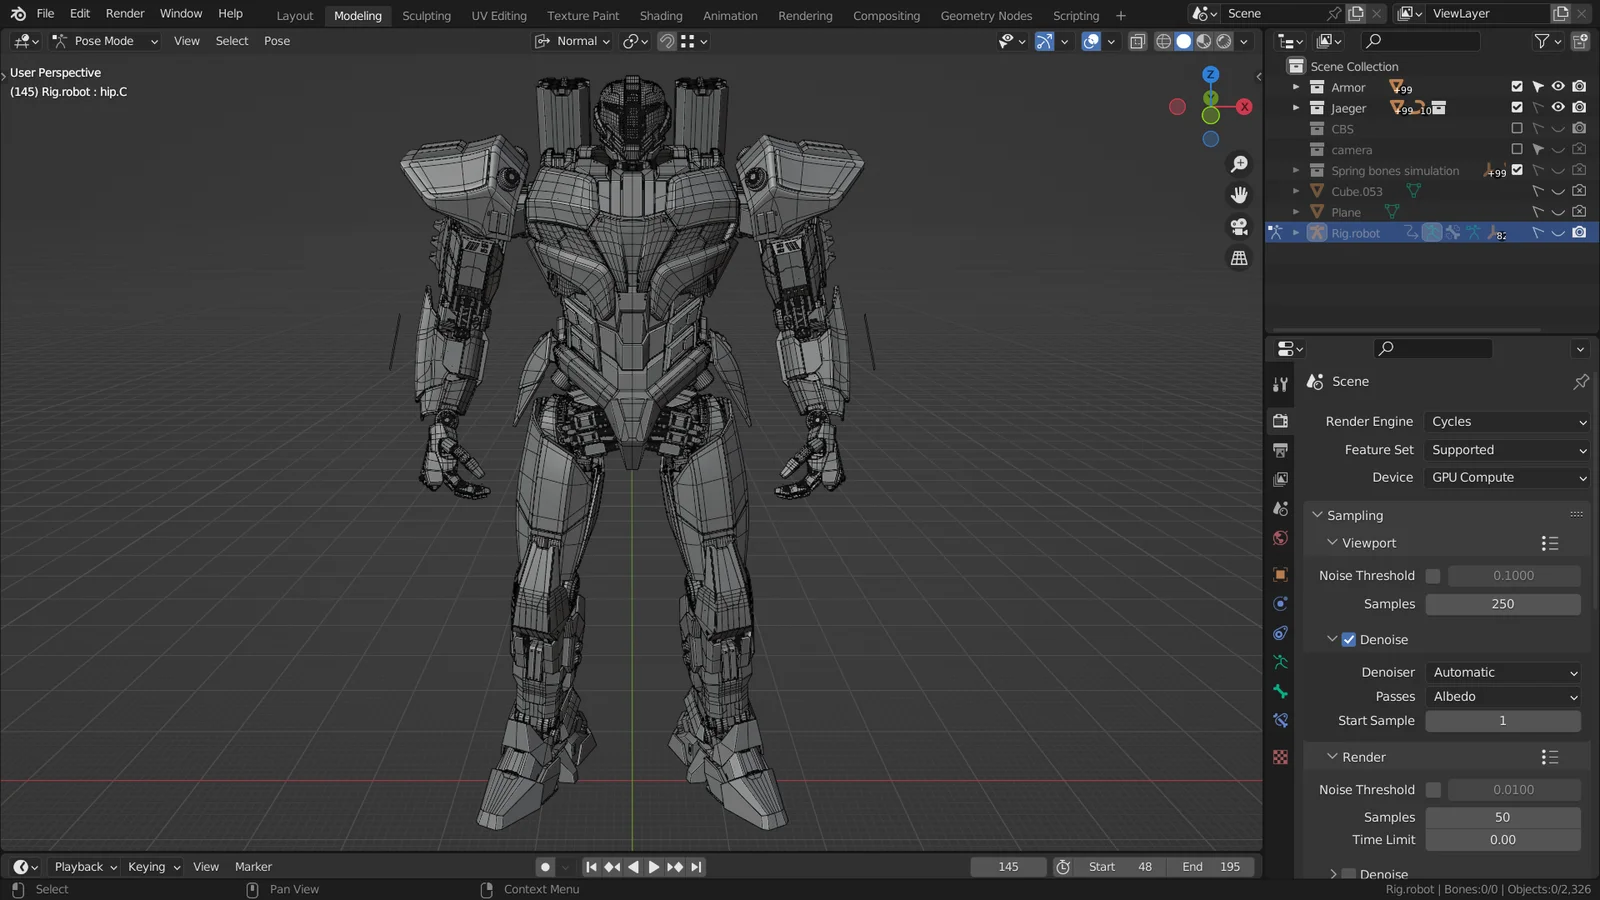Image resolution: width=1600 pixels, height=900 pixels.
Task: Click the Scene name pin button
Action: 1580,381
